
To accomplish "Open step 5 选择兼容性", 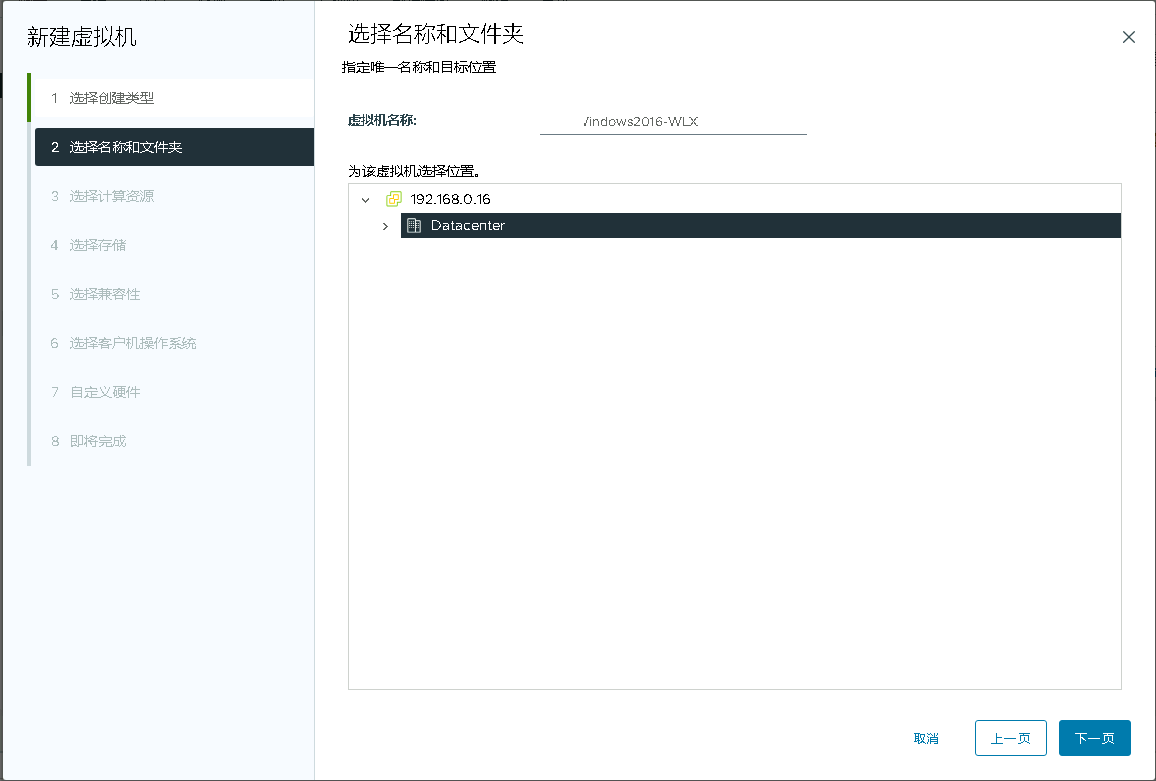I will (x=105, y=294).
